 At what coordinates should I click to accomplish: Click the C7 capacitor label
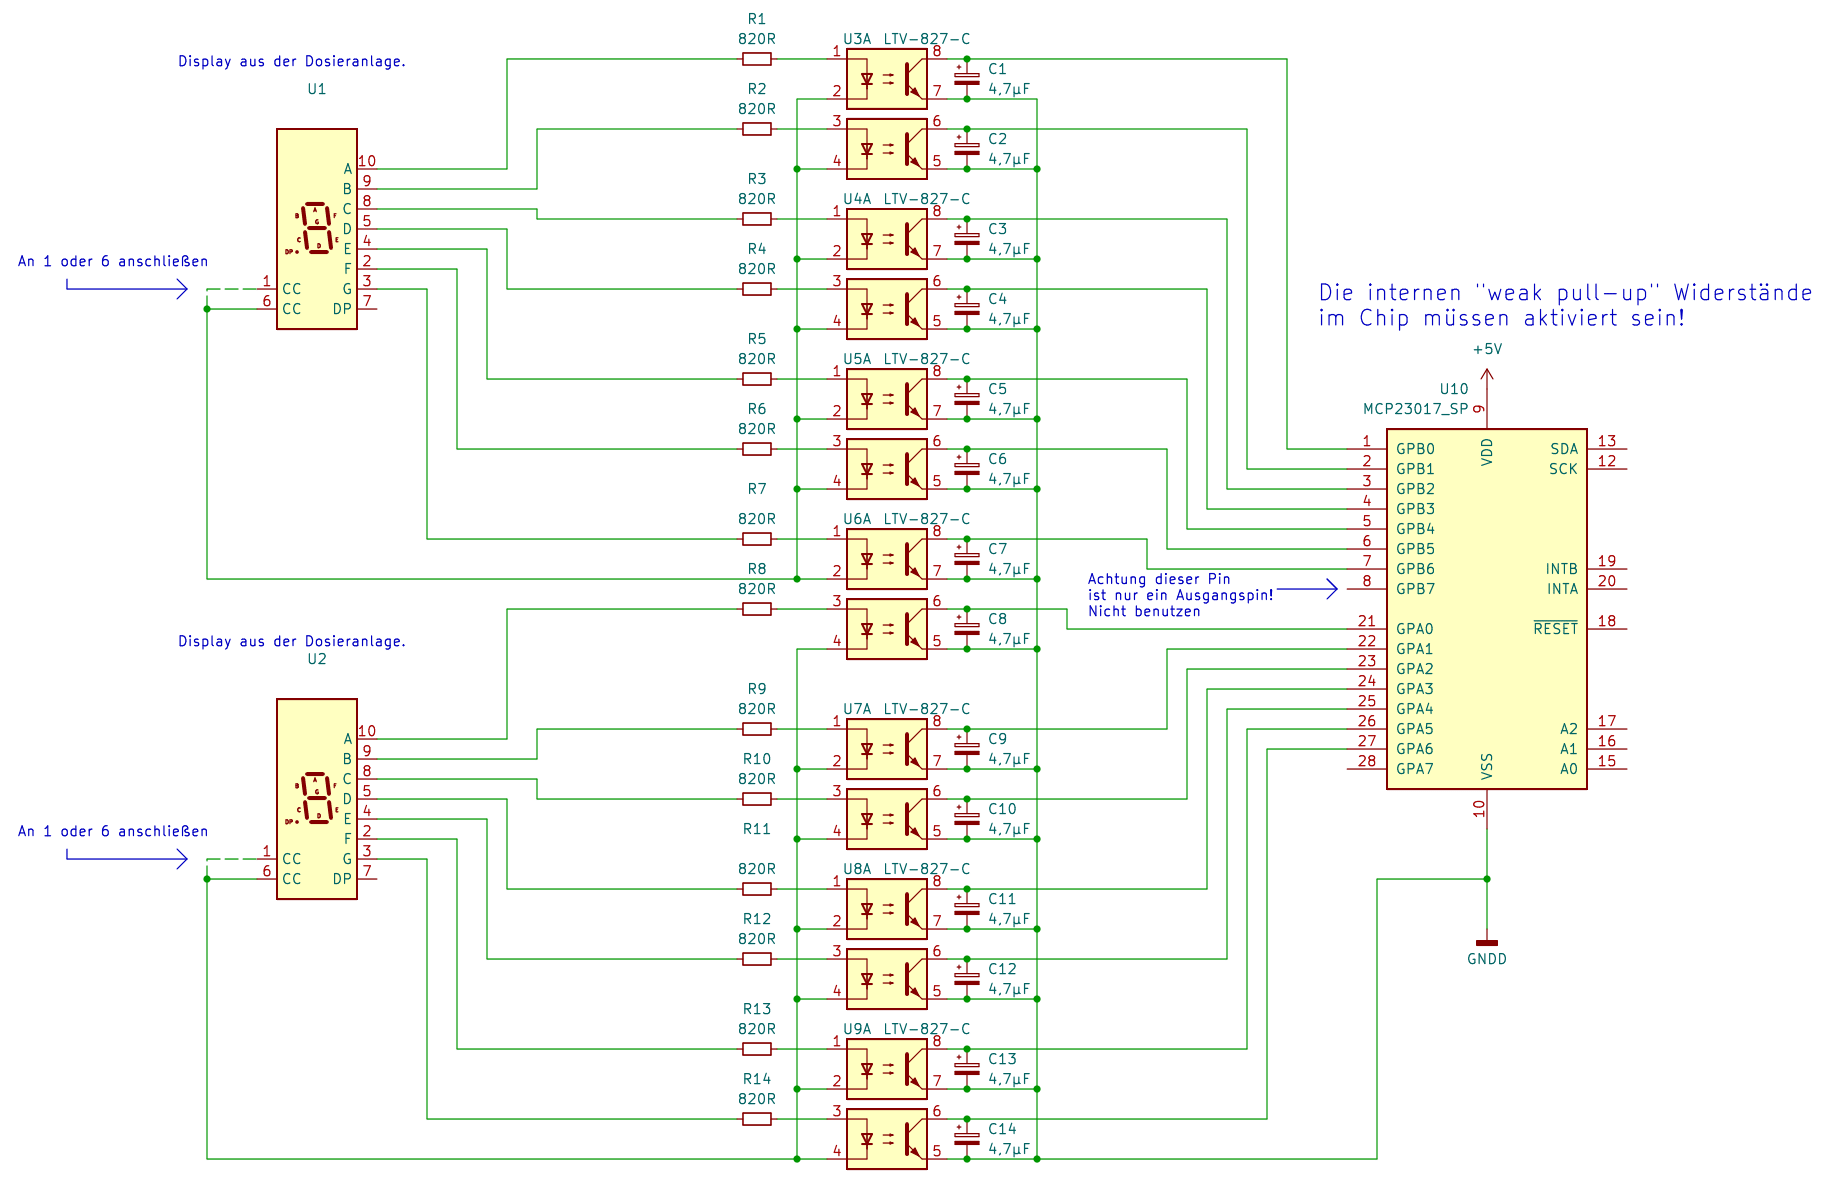click(998, 549)
